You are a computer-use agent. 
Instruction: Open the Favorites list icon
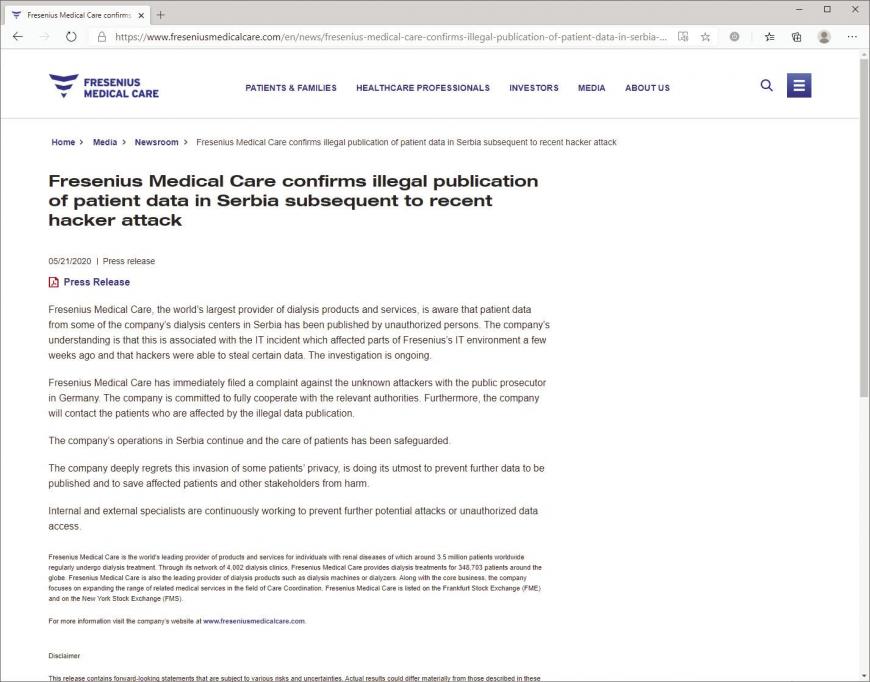click(x=770, y=37)
